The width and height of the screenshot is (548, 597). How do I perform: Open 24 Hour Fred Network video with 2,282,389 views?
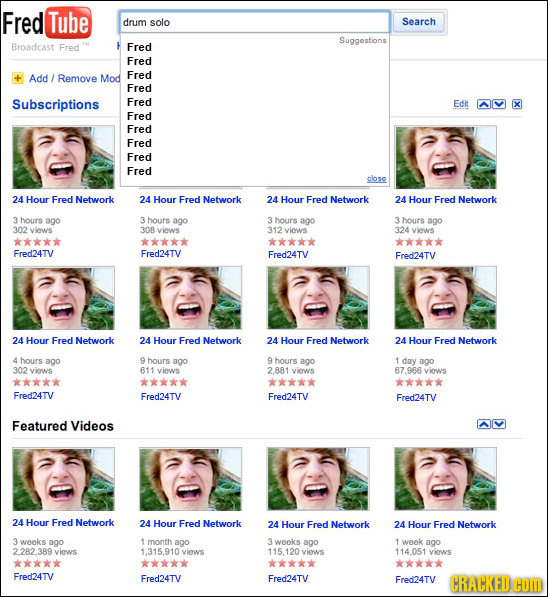point(63,522)
